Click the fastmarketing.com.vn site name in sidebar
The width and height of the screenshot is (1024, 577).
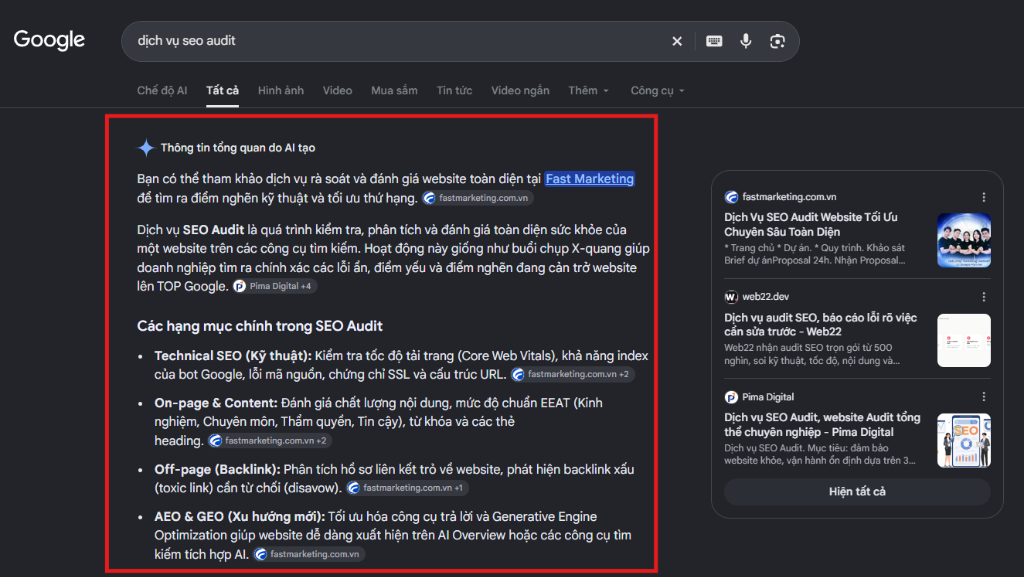789,197
